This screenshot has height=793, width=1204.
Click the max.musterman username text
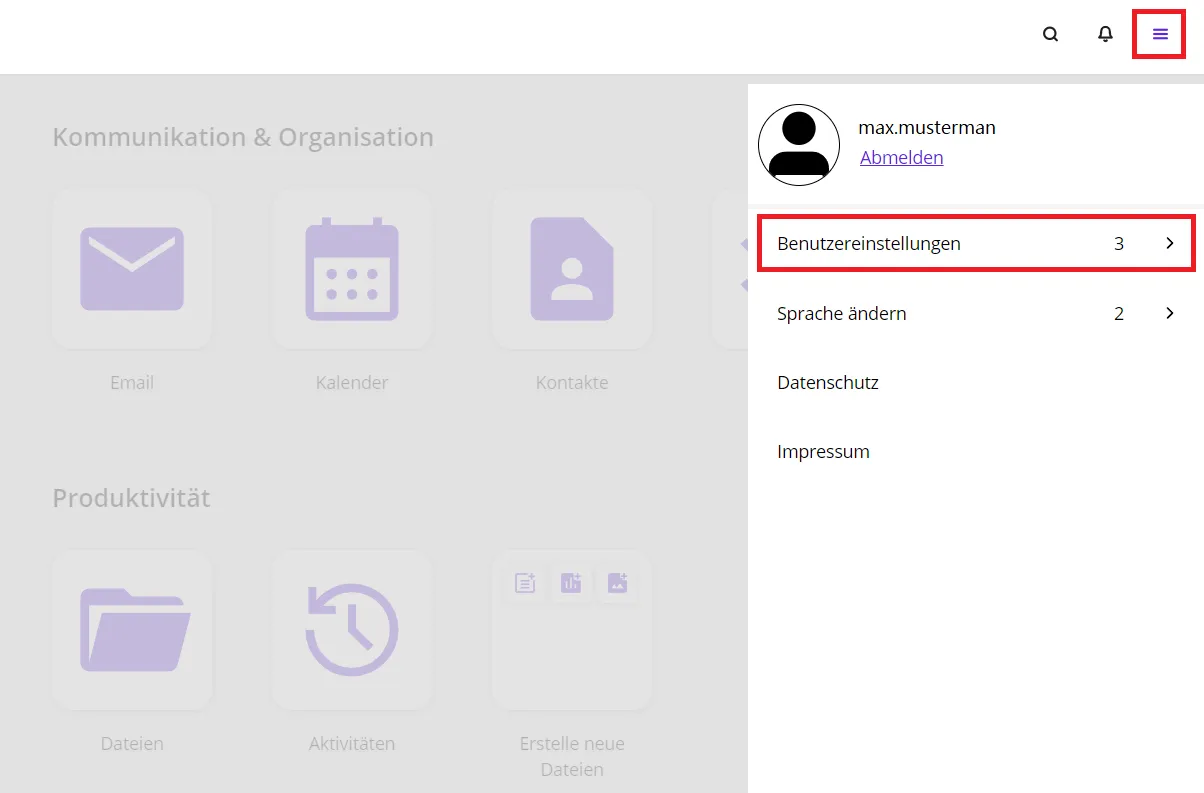pyautogui.click(x=926, y=127)
